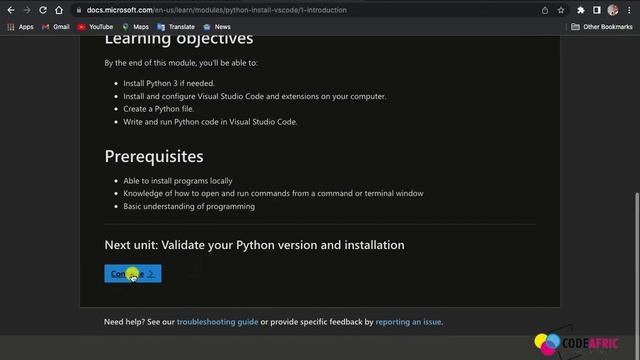The height and width of the screenshot is (360, 640).
Task: Click 'Able to install programs locally' text
Action: pyautogui.click(x=178, y=181)
